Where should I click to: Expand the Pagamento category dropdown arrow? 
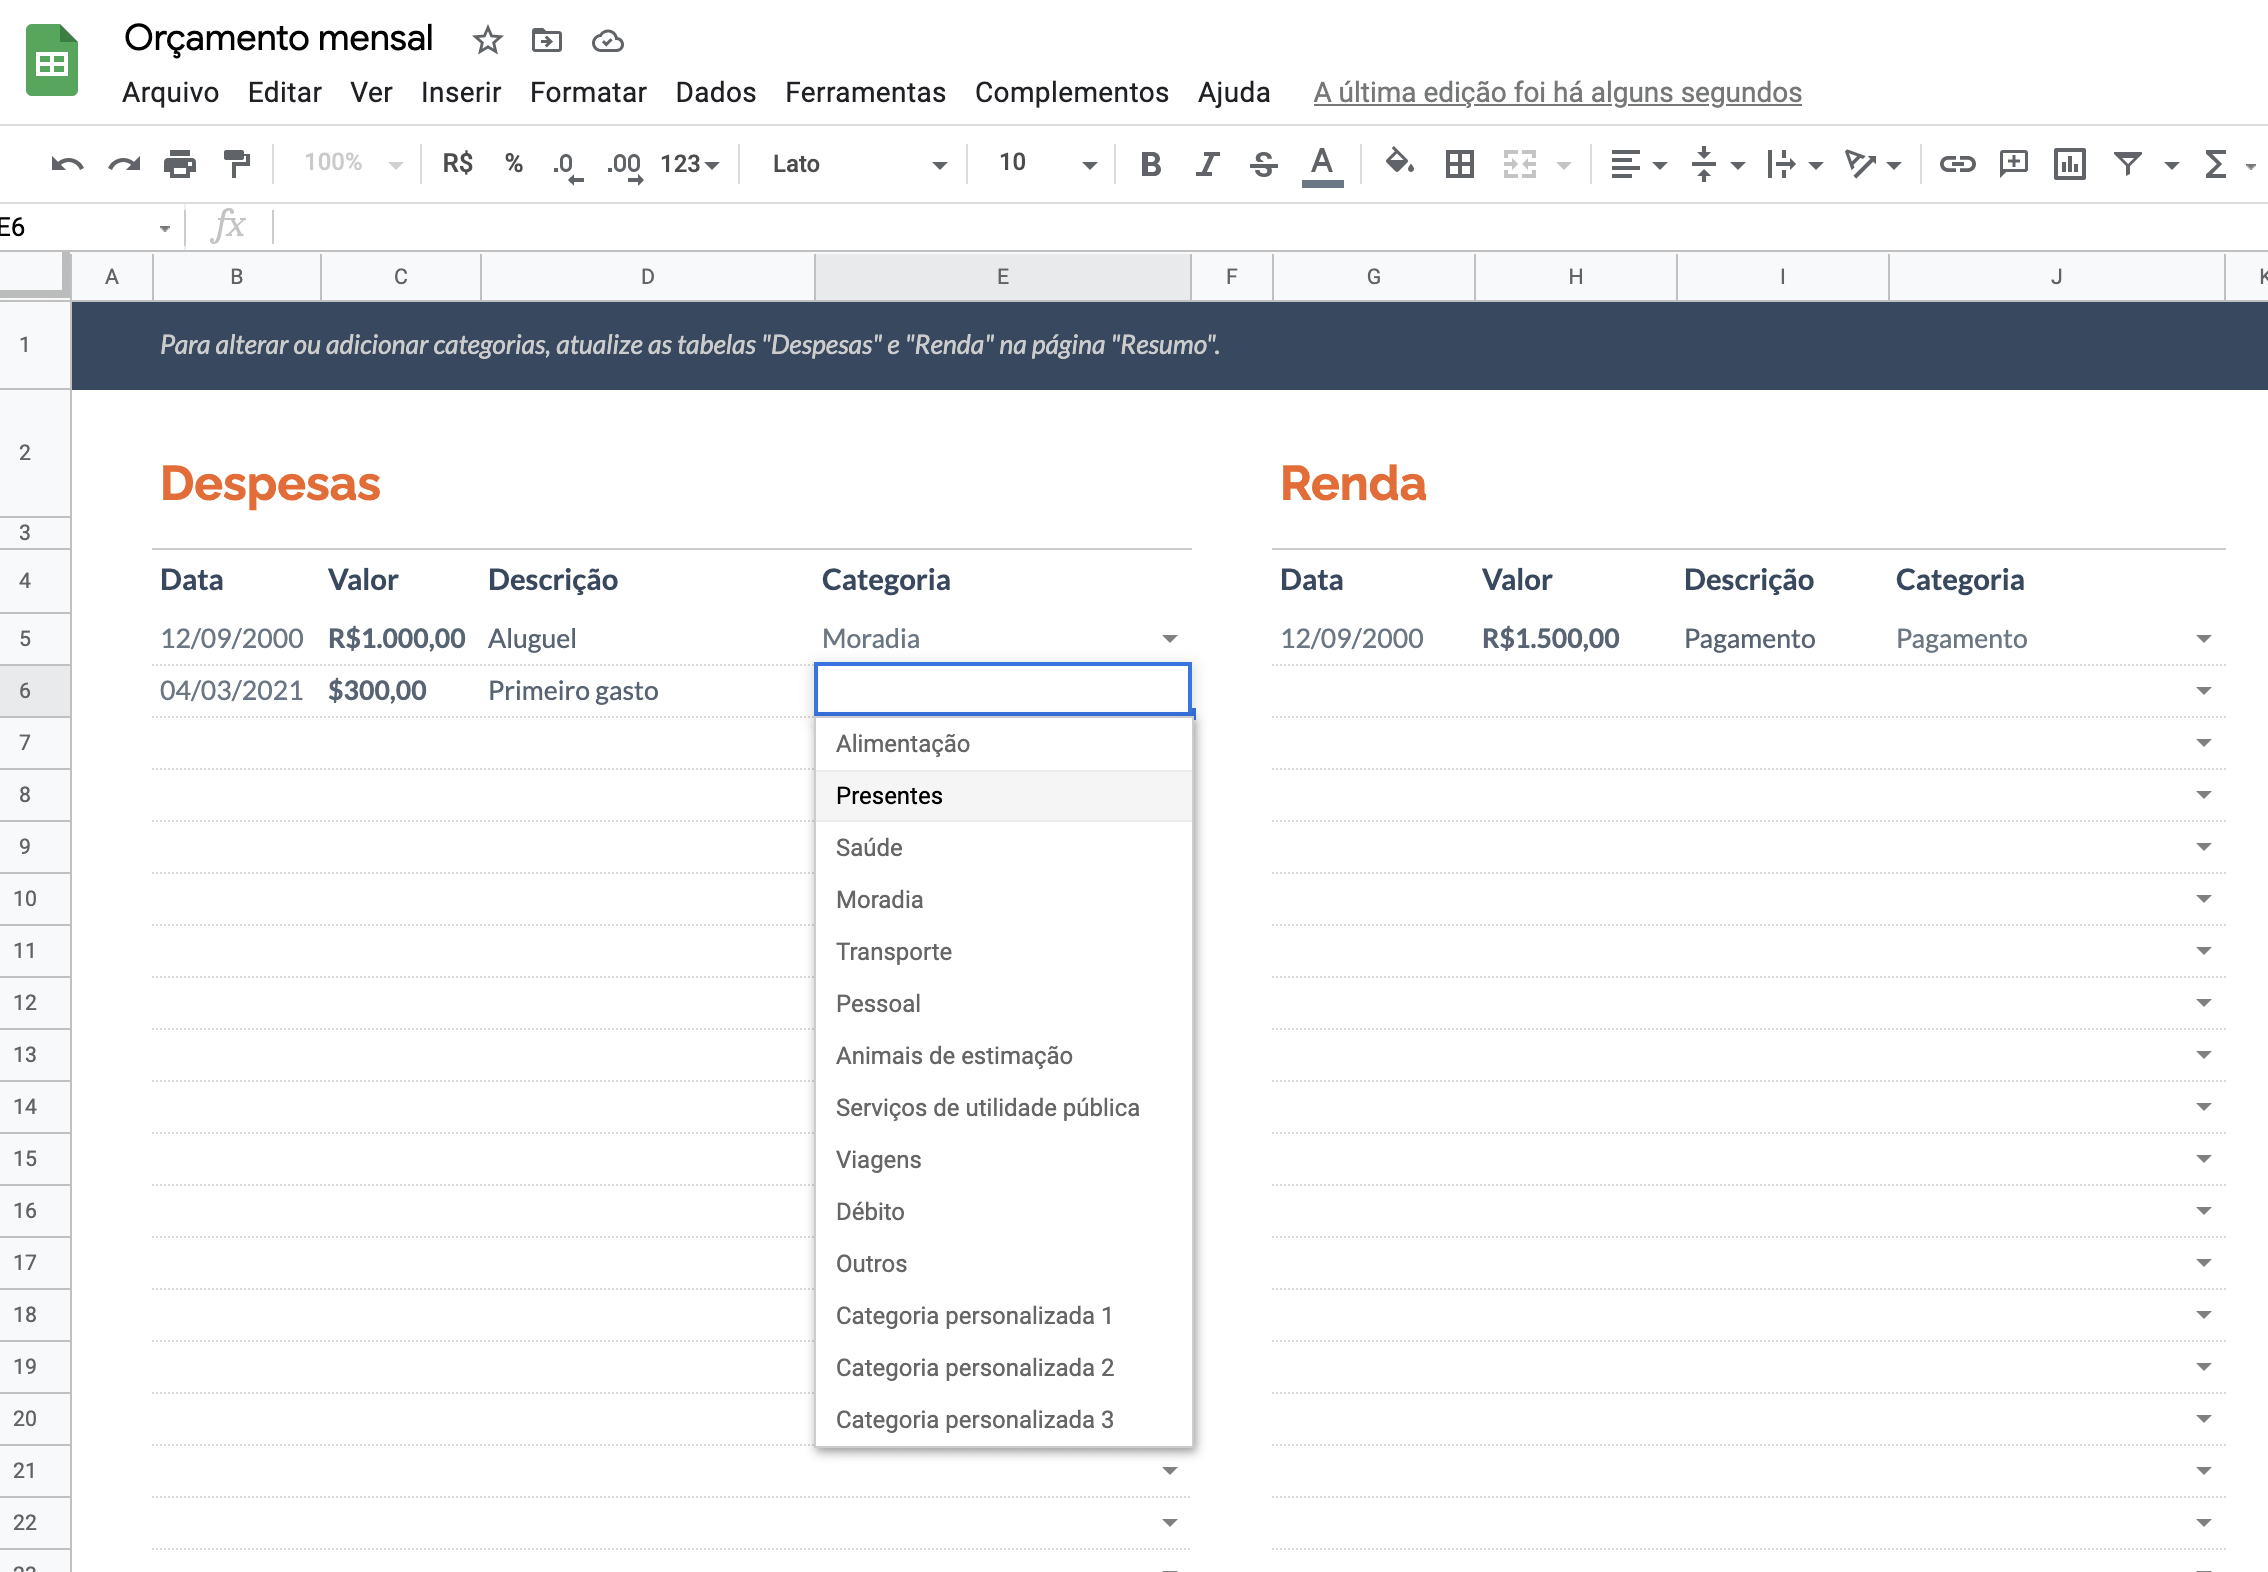tap(2203, 638)
